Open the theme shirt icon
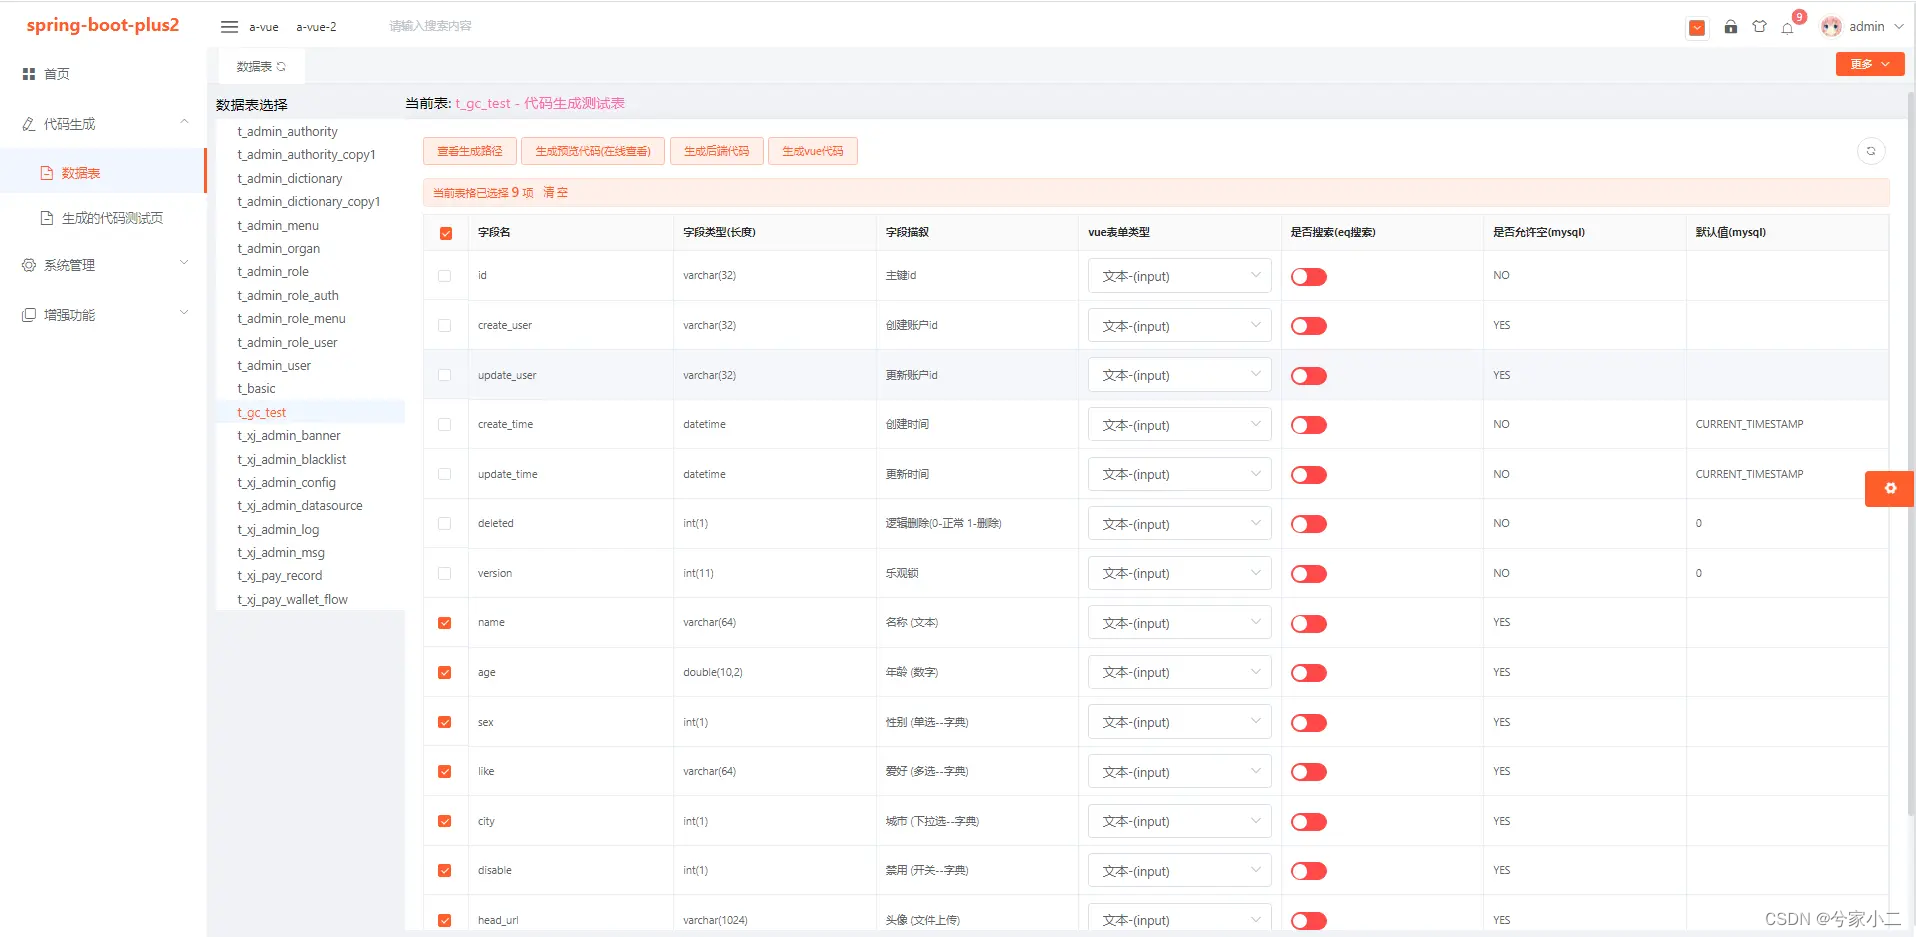This screenshot has width=1916, height=937. pyautogui.click(x=1759, y=27)
